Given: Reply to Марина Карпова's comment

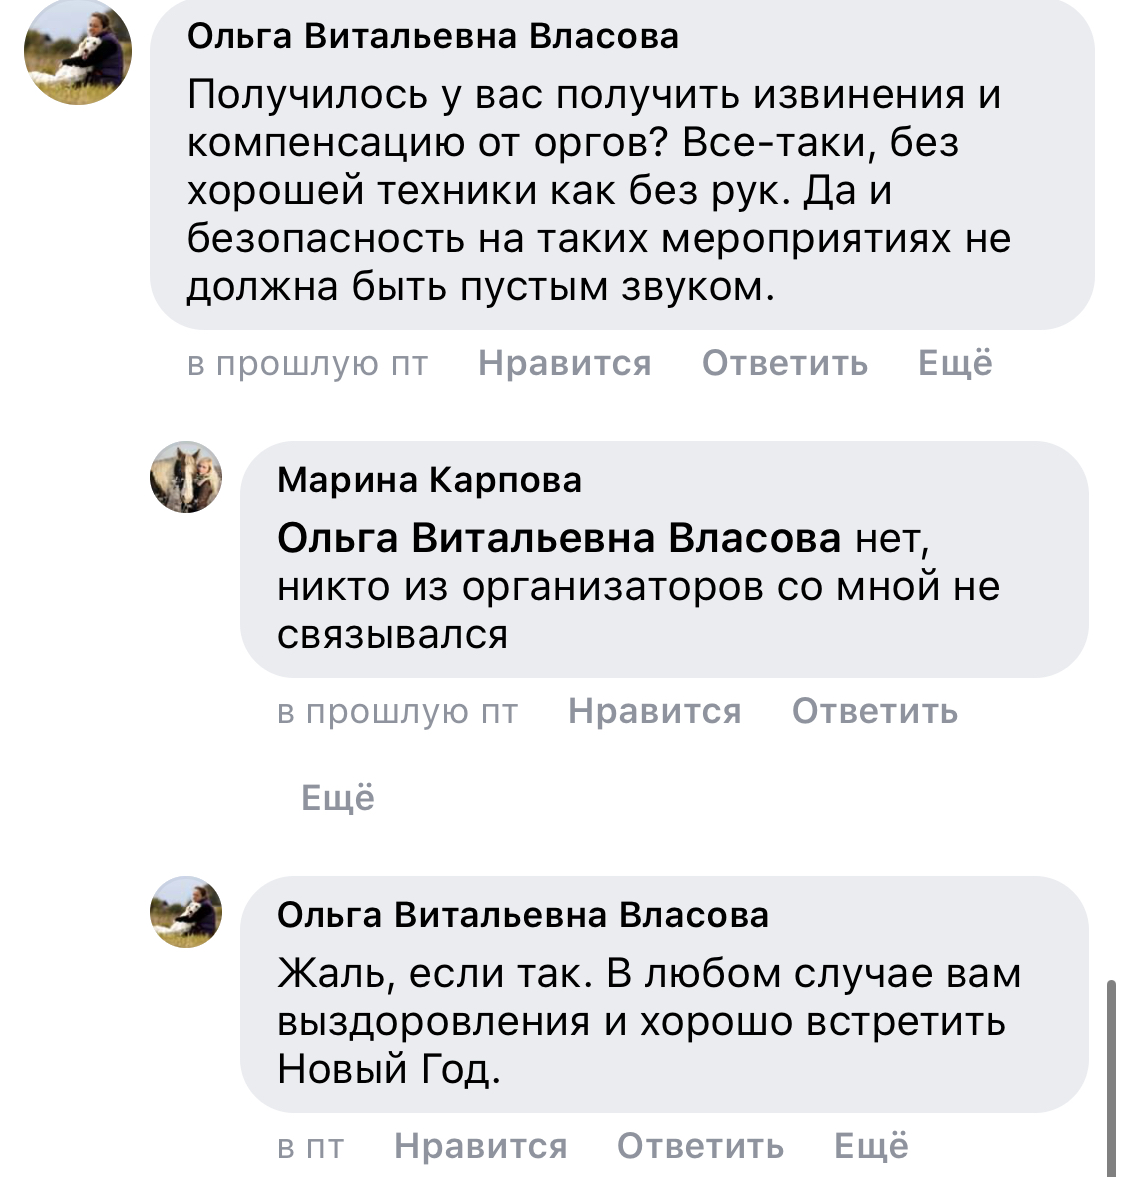Looking at the screenshot, I should point(874,711).
